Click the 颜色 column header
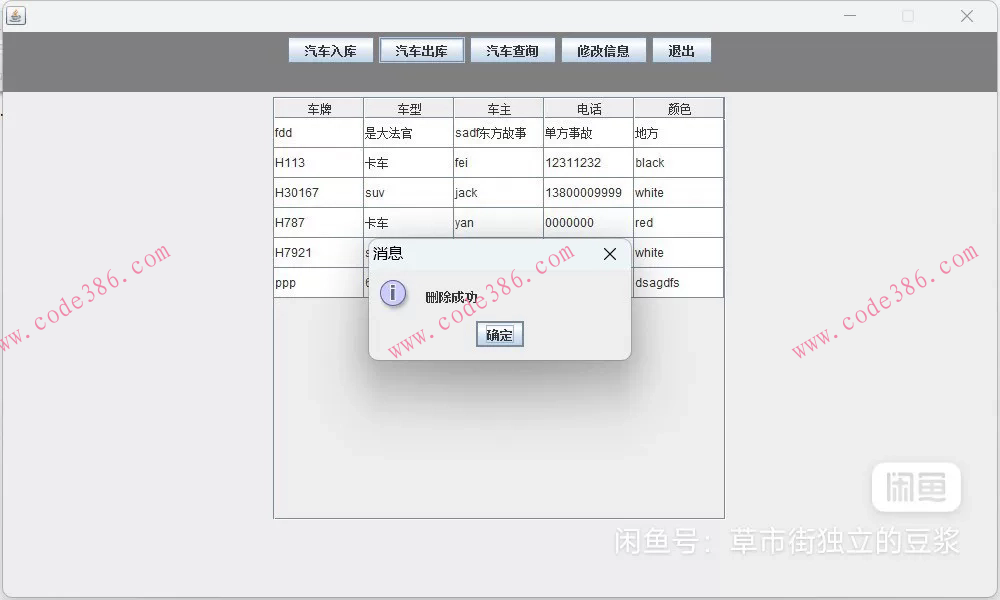 pos(678,107)
